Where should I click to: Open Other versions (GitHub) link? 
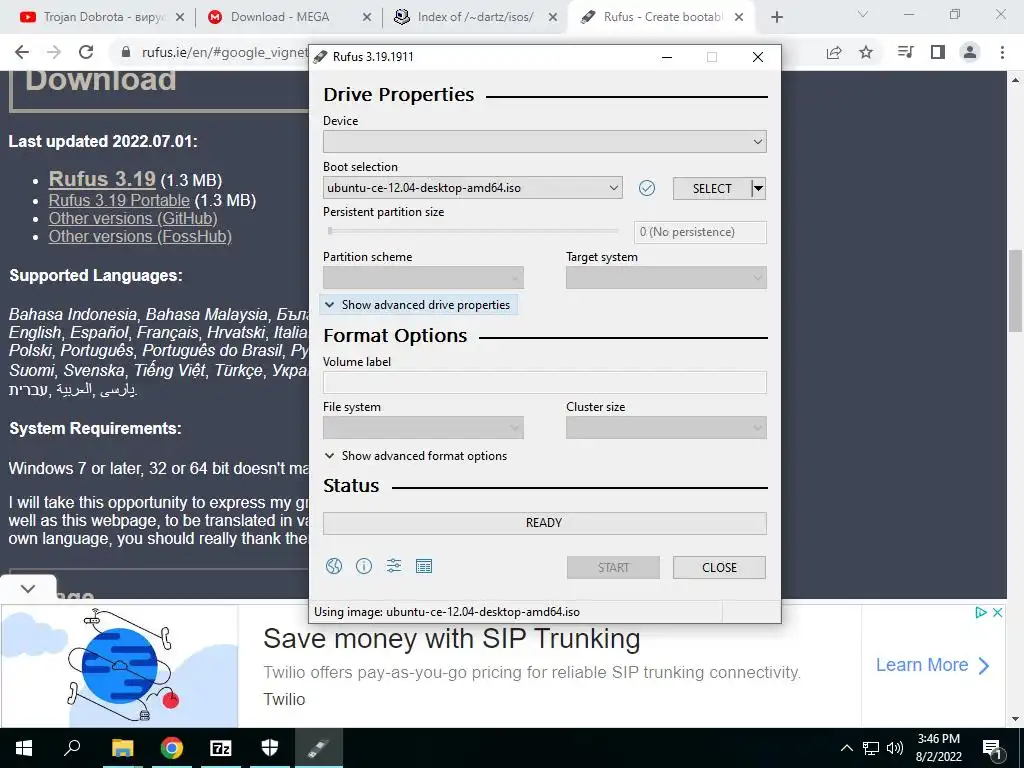[x=133, y=218]
